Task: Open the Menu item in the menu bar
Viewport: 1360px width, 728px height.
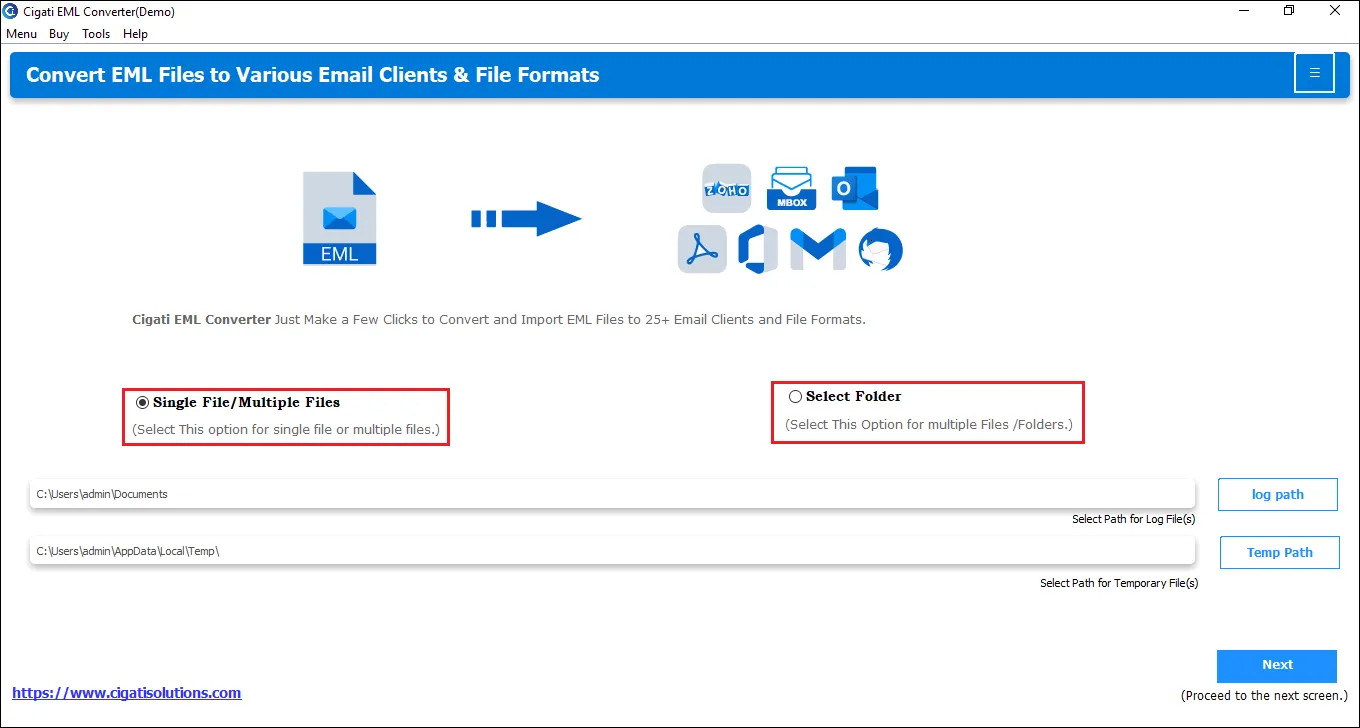Action: (x=21, y=34)
